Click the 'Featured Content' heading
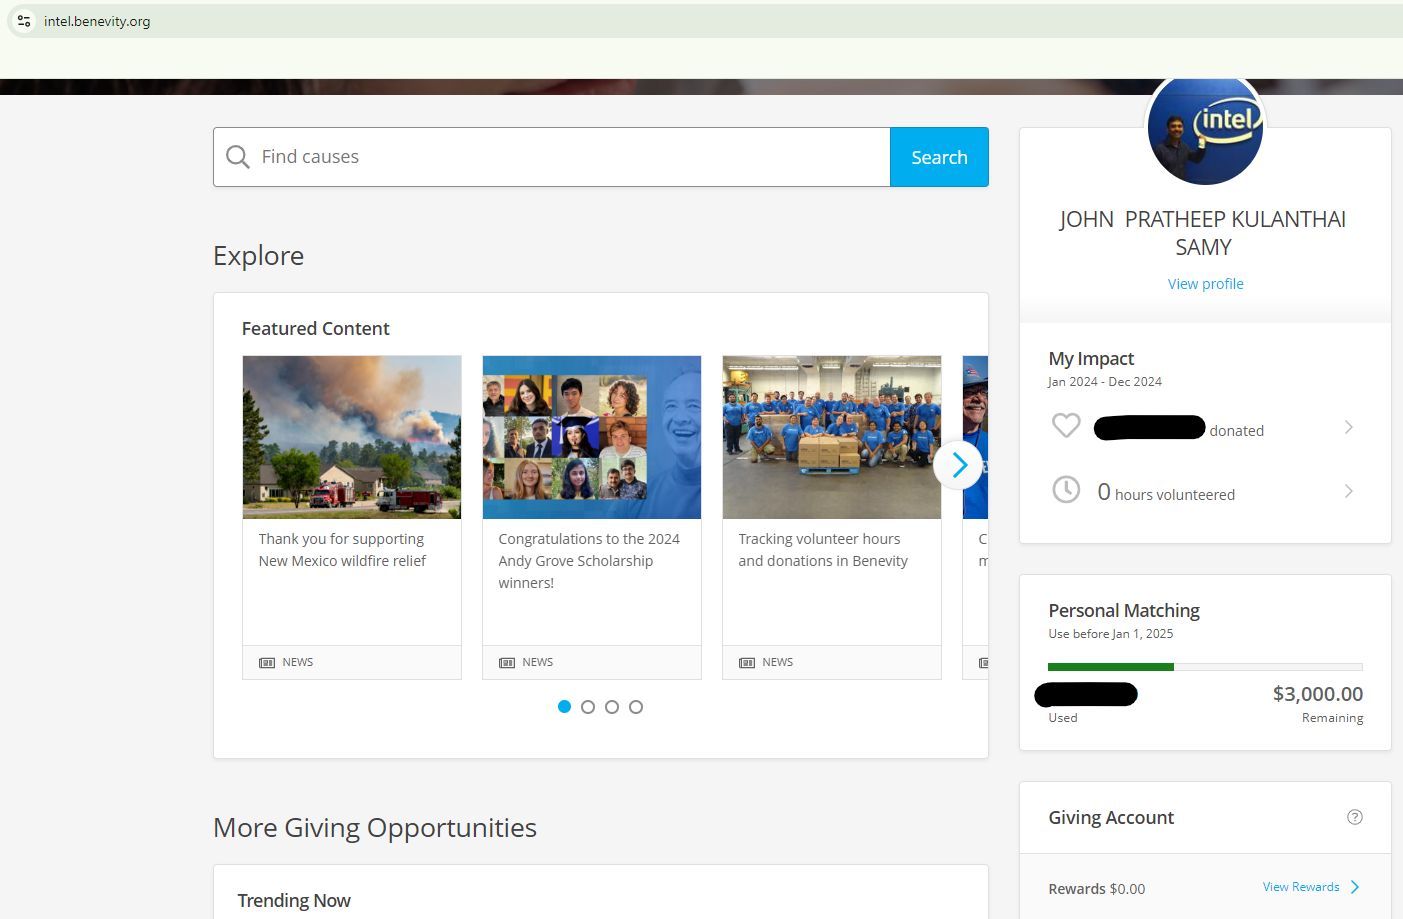1403x919 pixels. [316, 329]
